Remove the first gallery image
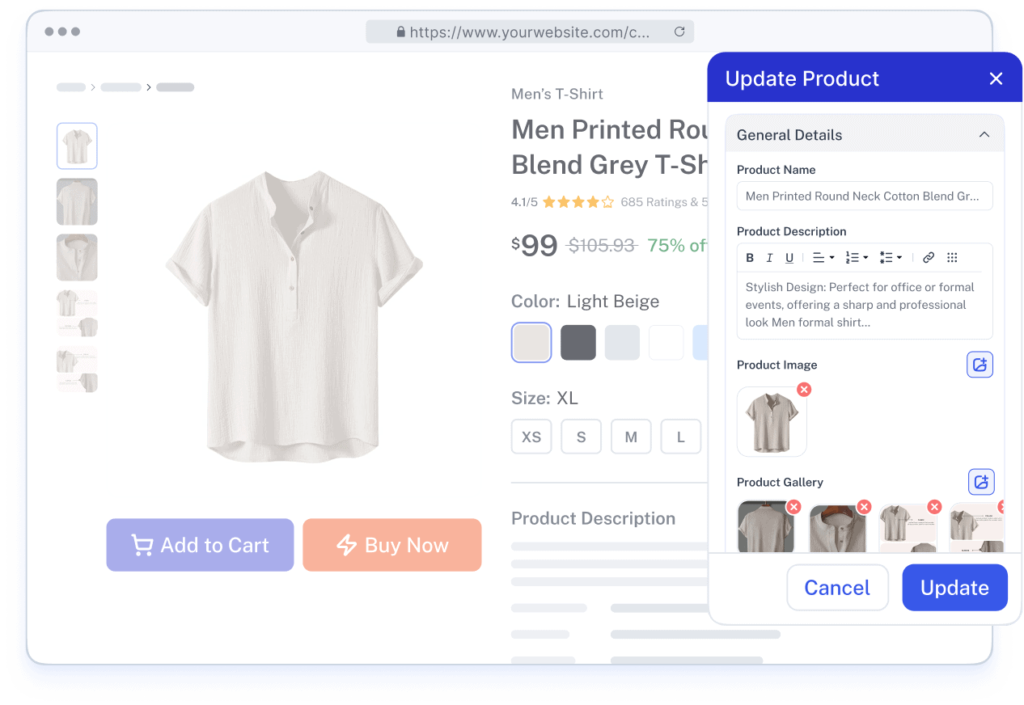This screenshot has width=1024, height=705. point(793,507)
